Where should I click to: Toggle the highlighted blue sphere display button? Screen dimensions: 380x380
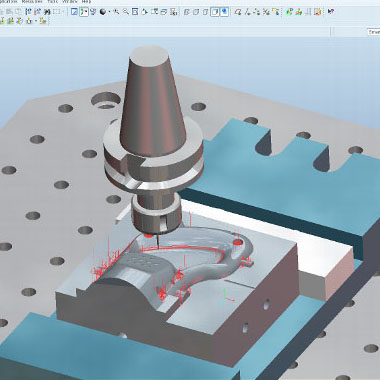coord(225,12)
